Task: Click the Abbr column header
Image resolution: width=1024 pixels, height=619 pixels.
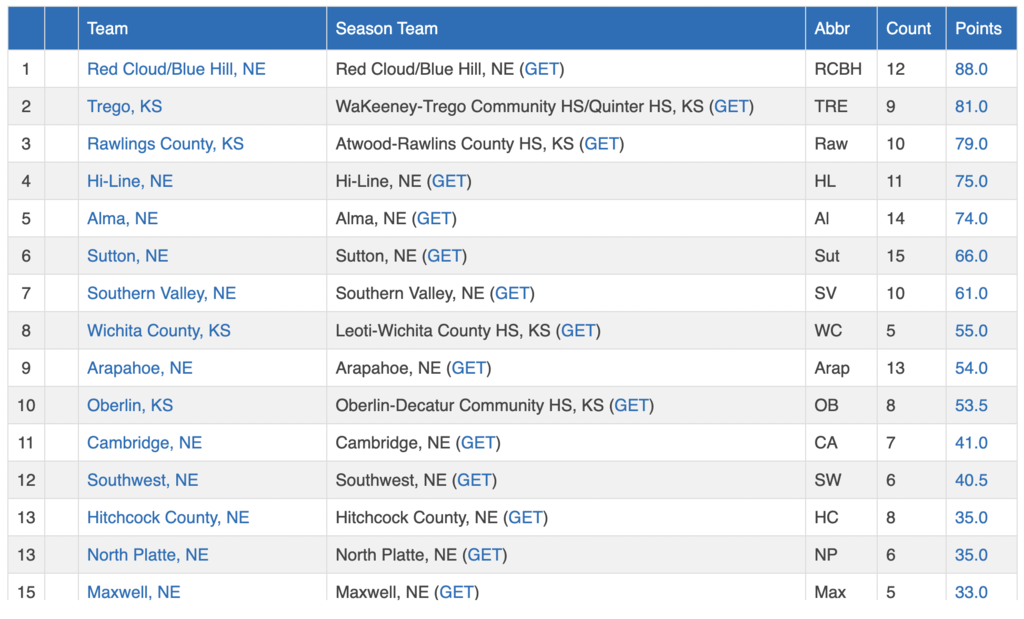Action: (832, 29)
